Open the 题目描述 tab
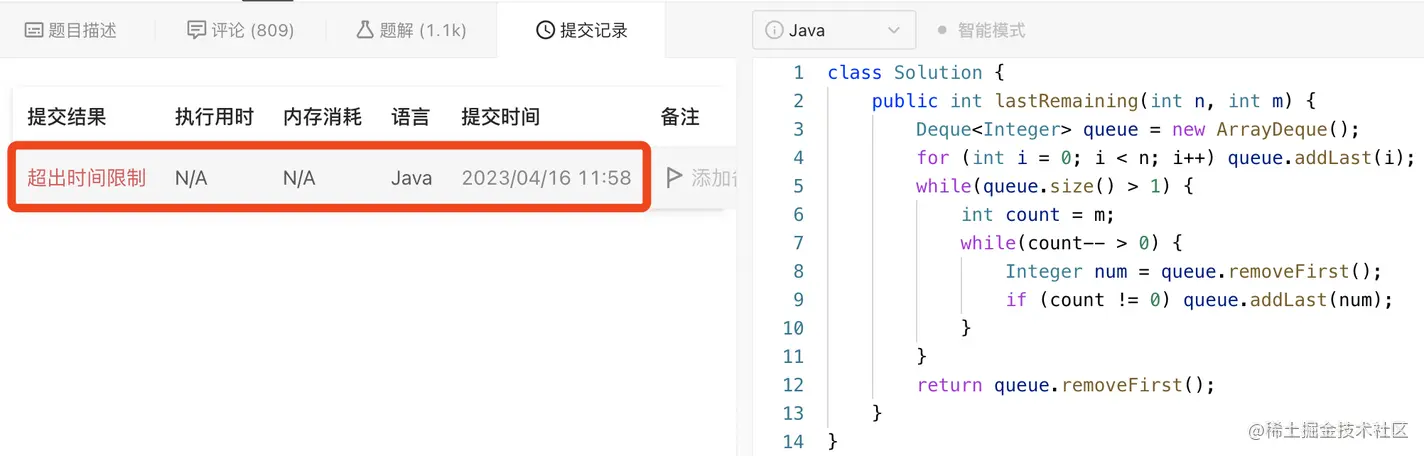Screen dimensions: 1424x456 (x=70, y=30)
